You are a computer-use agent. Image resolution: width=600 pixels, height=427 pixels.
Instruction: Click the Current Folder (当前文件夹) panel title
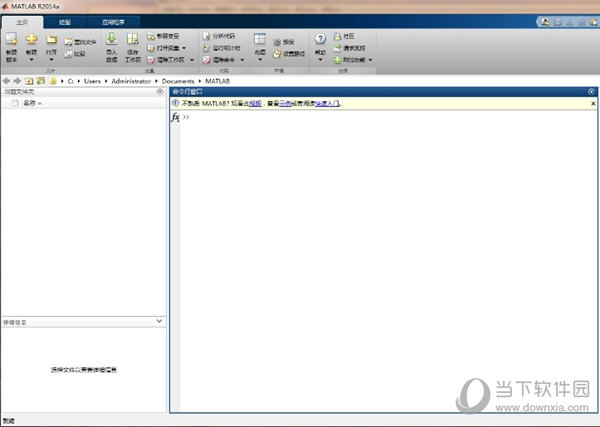(19, 92)
